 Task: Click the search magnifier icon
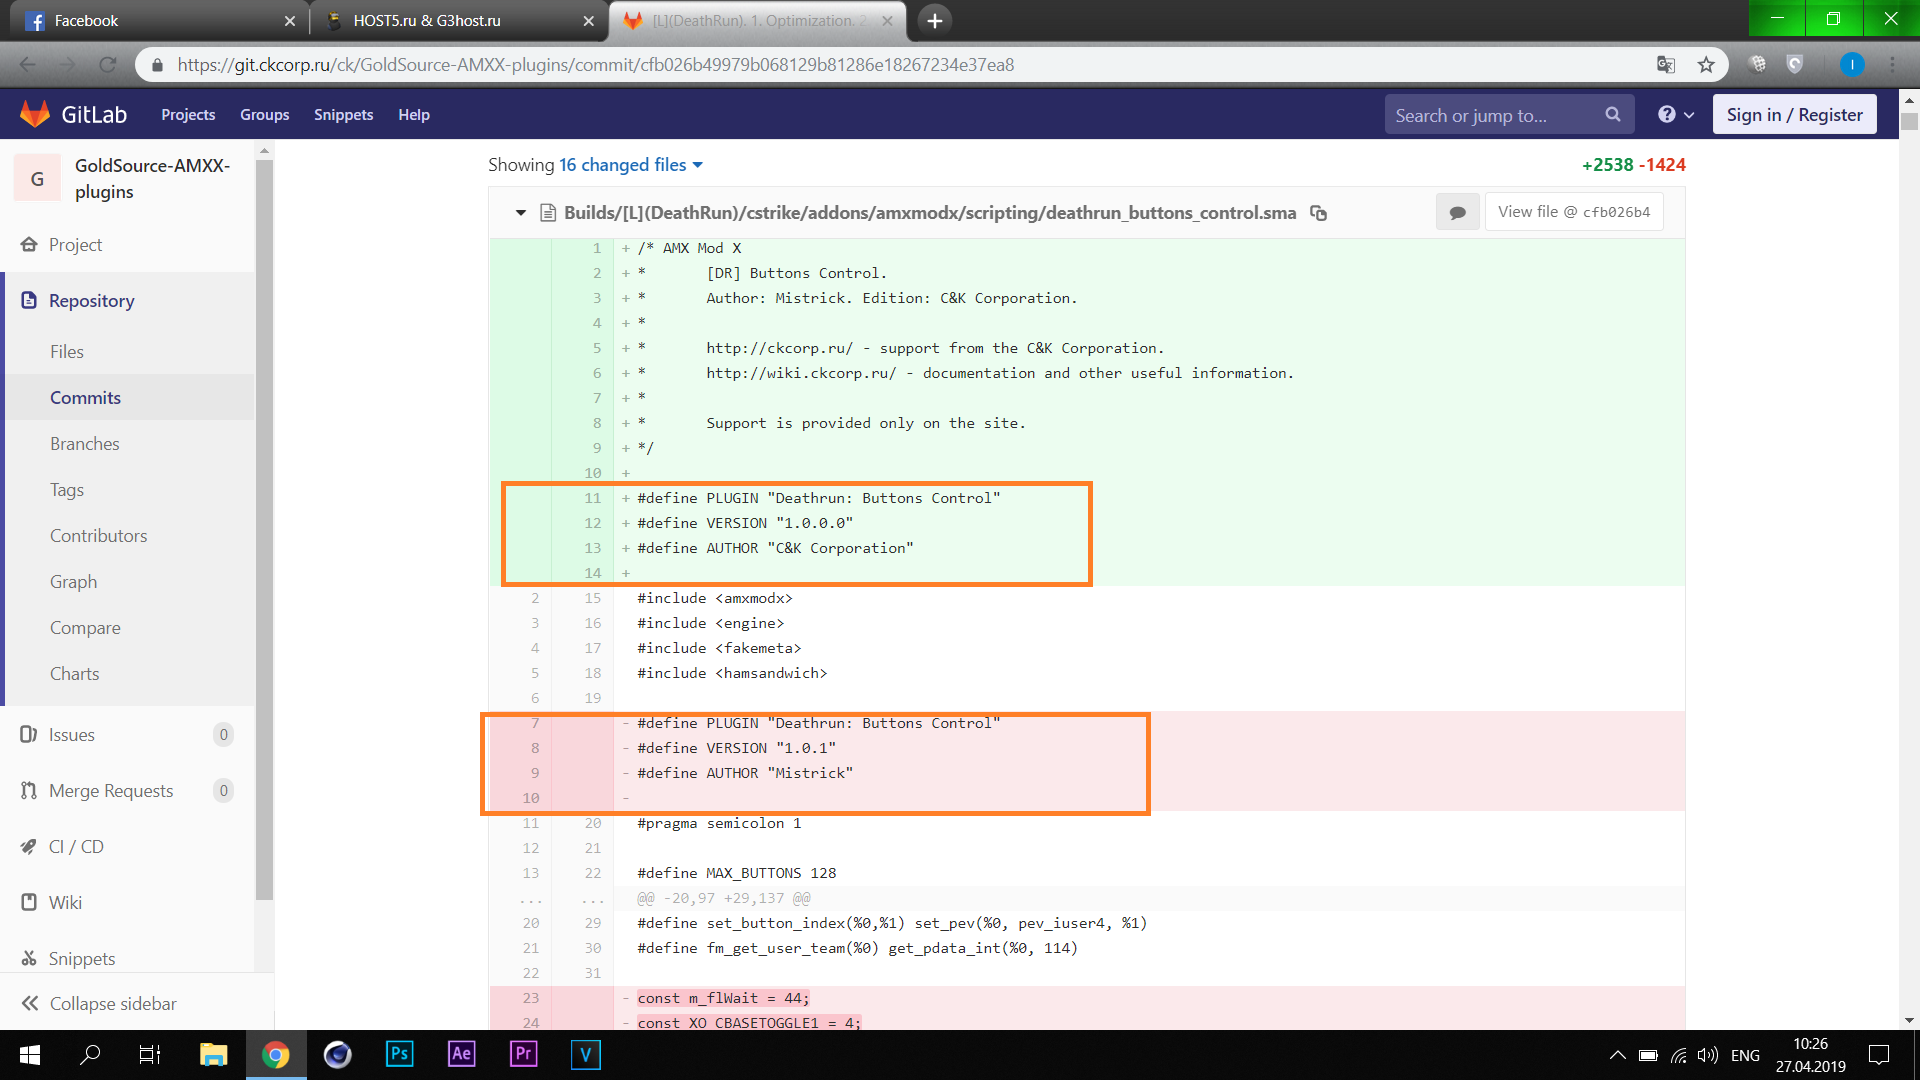click(x=1612, y=115)
